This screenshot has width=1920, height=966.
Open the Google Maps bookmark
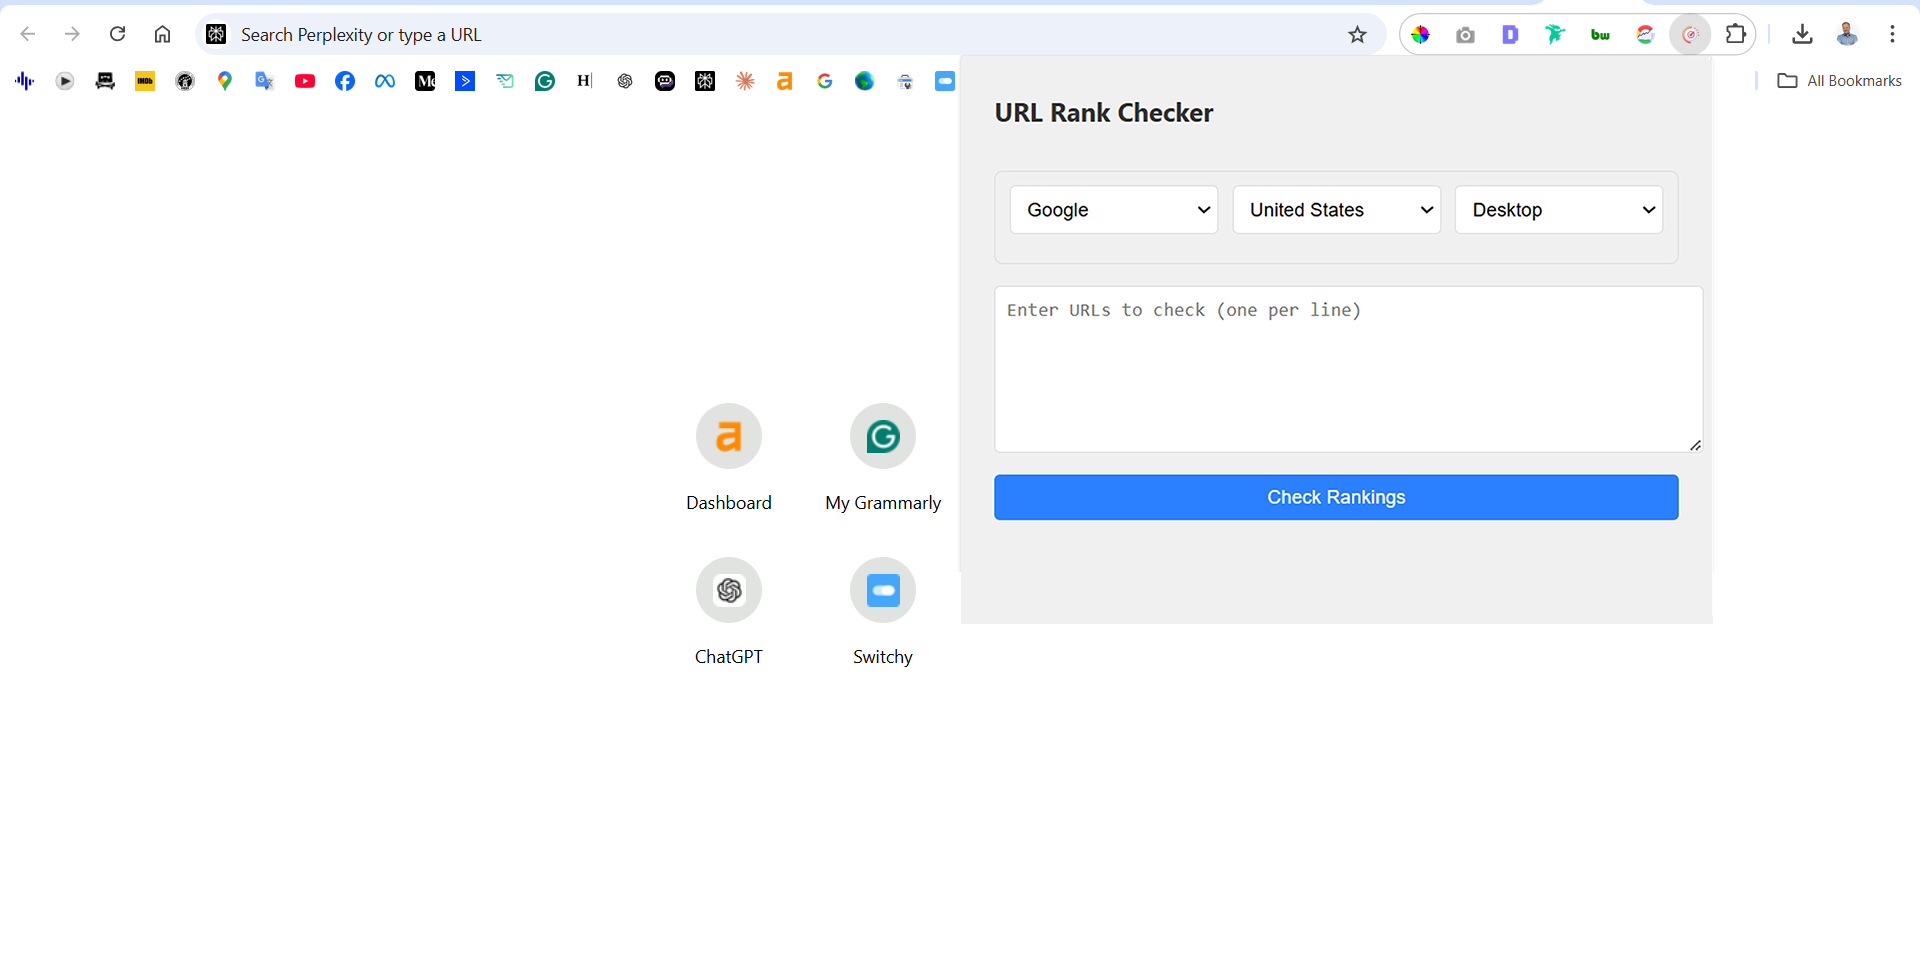tap(225, 81)
